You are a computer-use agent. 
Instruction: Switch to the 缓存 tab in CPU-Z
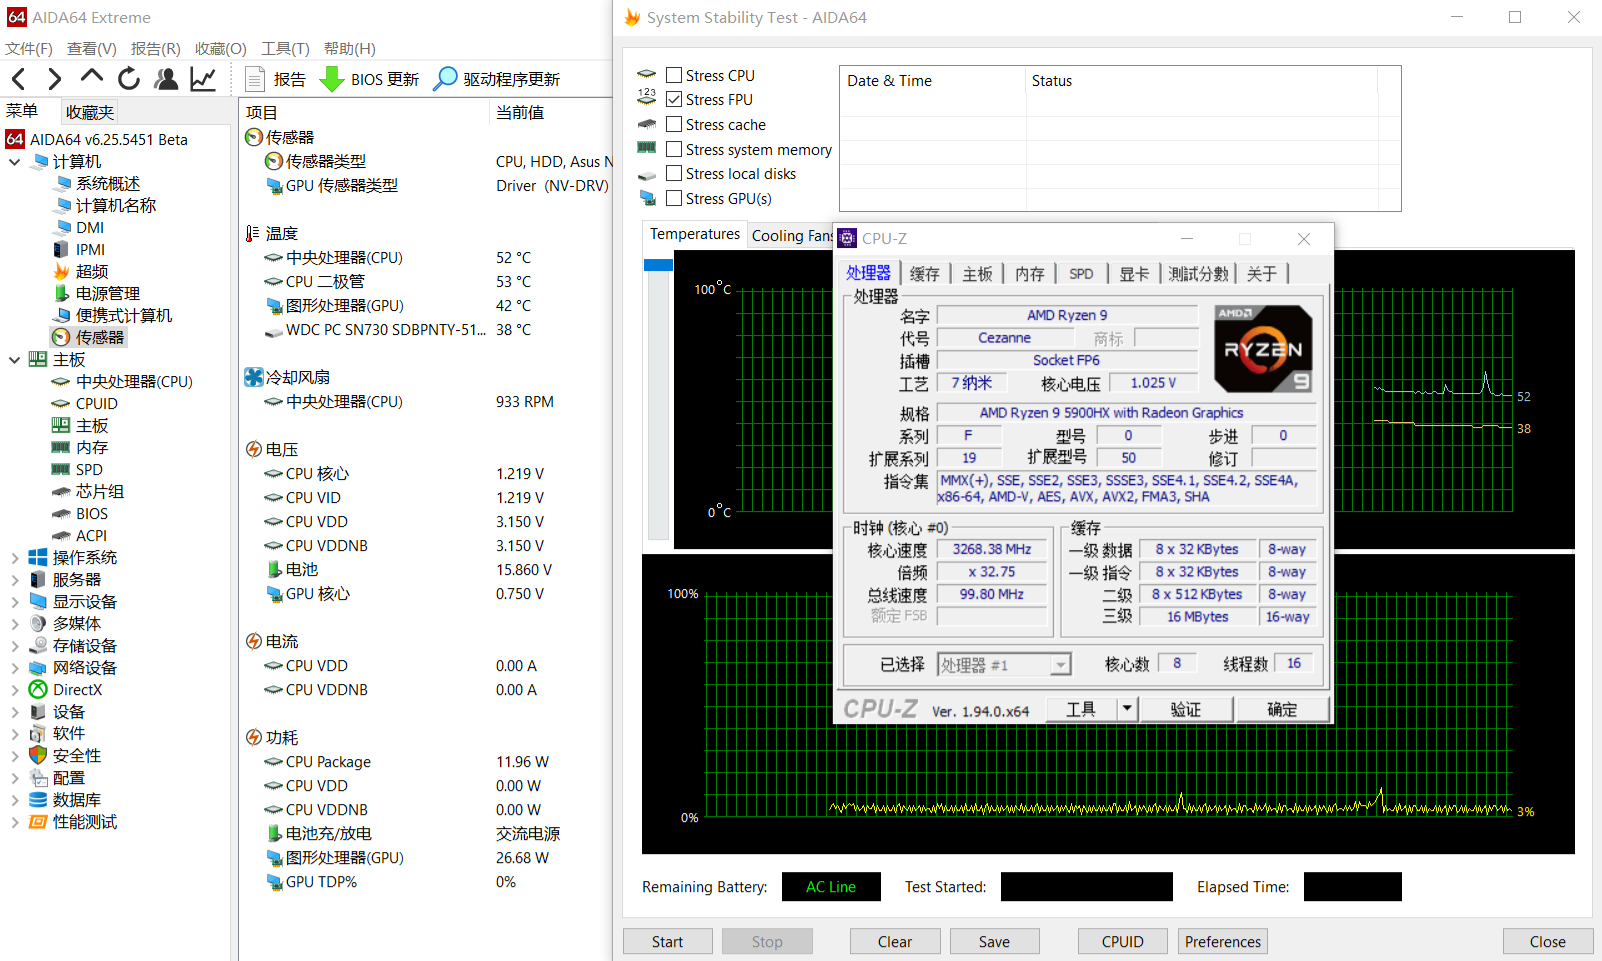pos(924,272)
